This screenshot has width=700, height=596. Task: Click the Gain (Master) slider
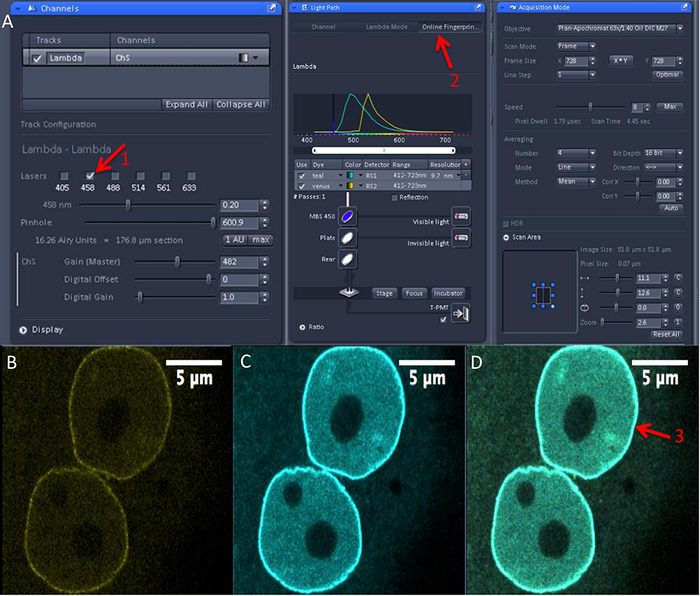175,262
